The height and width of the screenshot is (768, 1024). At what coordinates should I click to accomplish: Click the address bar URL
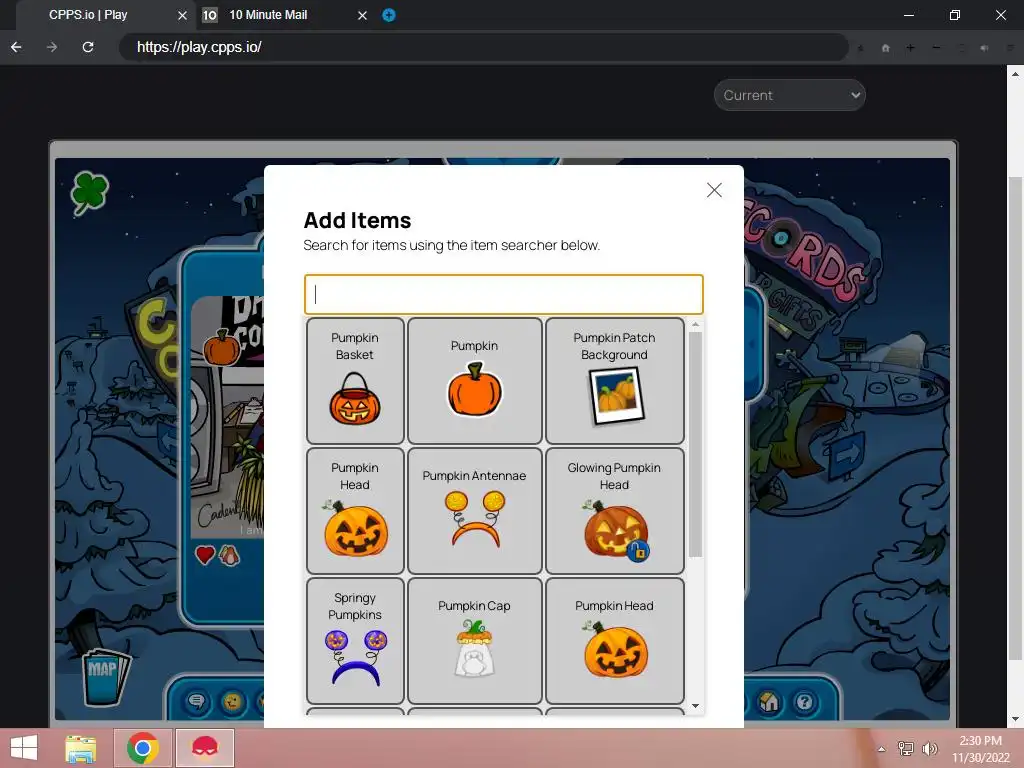point(199,47)
